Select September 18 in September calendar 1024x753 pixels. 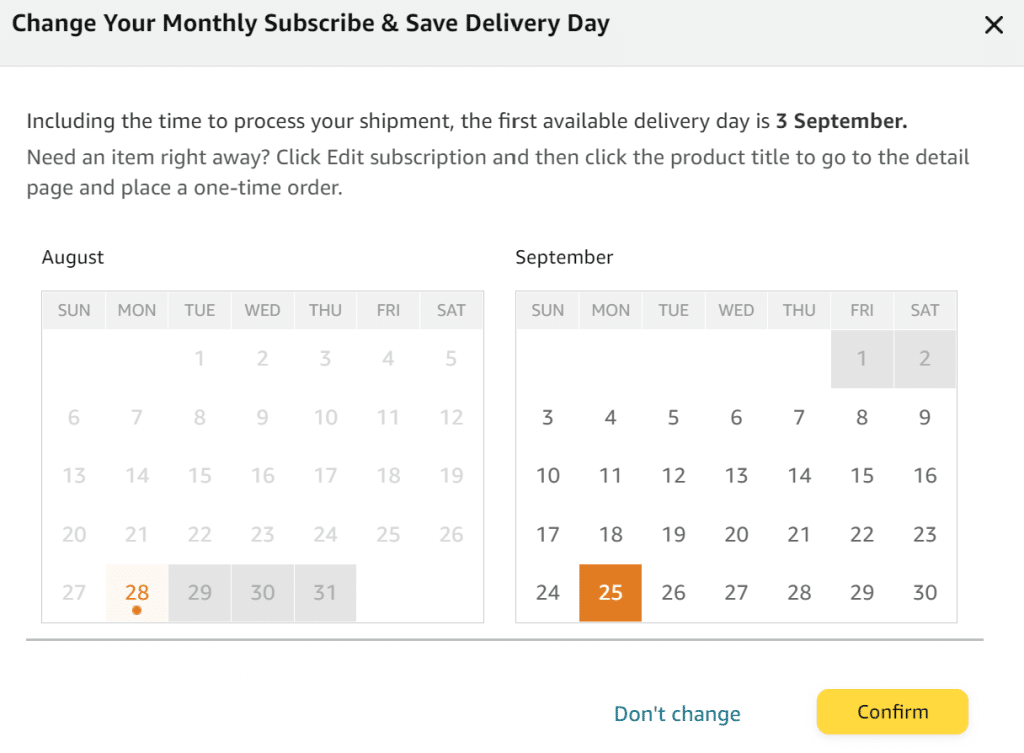point(610,534)
